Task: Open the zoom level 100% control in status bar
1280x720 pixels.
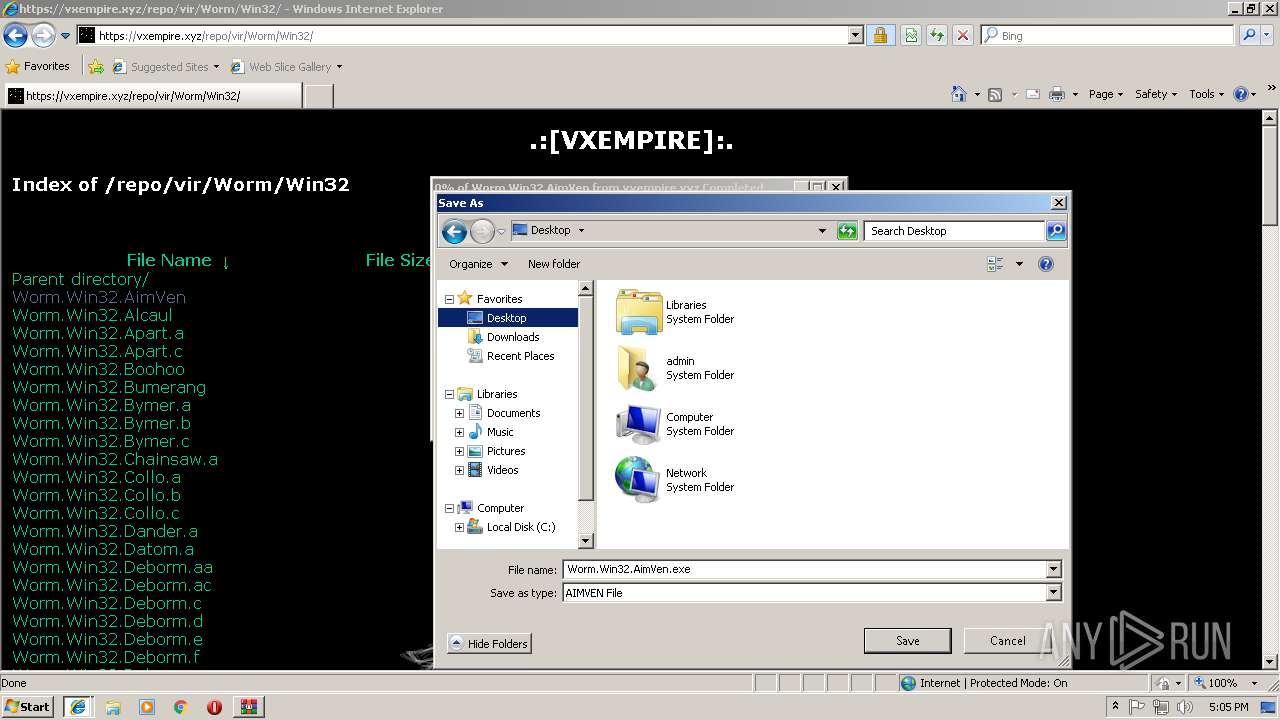Action: (x=1222, y=683)
